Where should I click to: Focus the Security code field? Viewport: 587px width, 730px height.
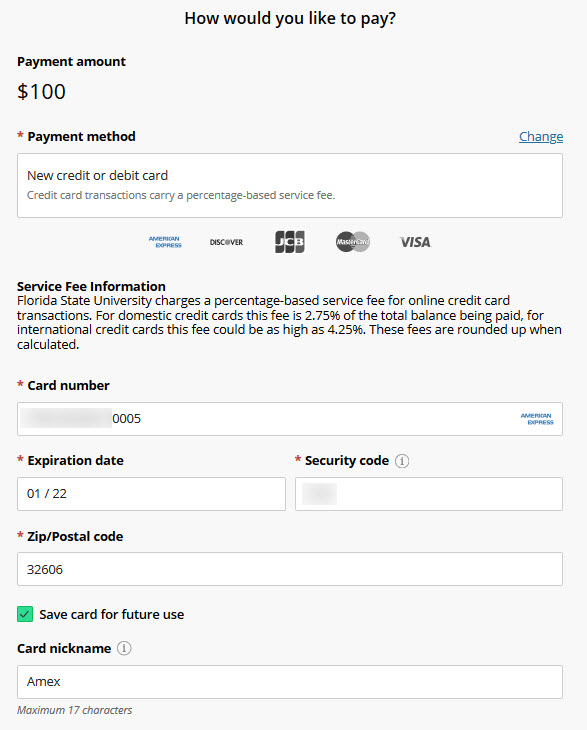[429, 494]
